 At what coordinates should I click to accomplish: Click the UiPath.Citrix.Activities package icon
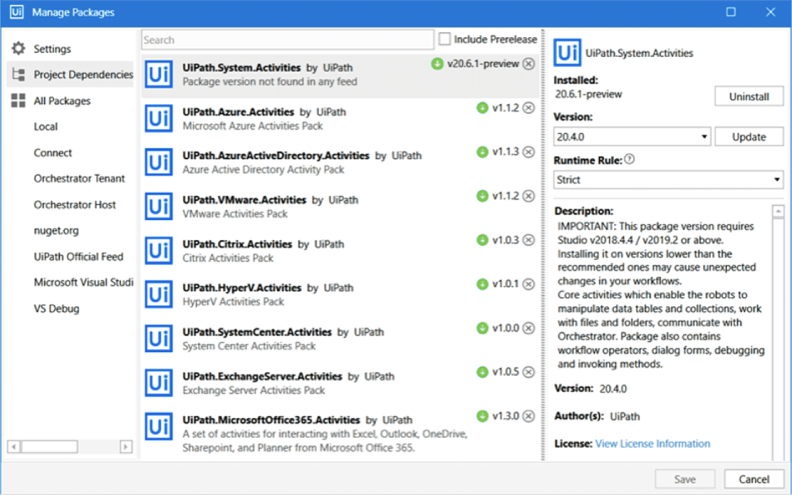(159, 251)
